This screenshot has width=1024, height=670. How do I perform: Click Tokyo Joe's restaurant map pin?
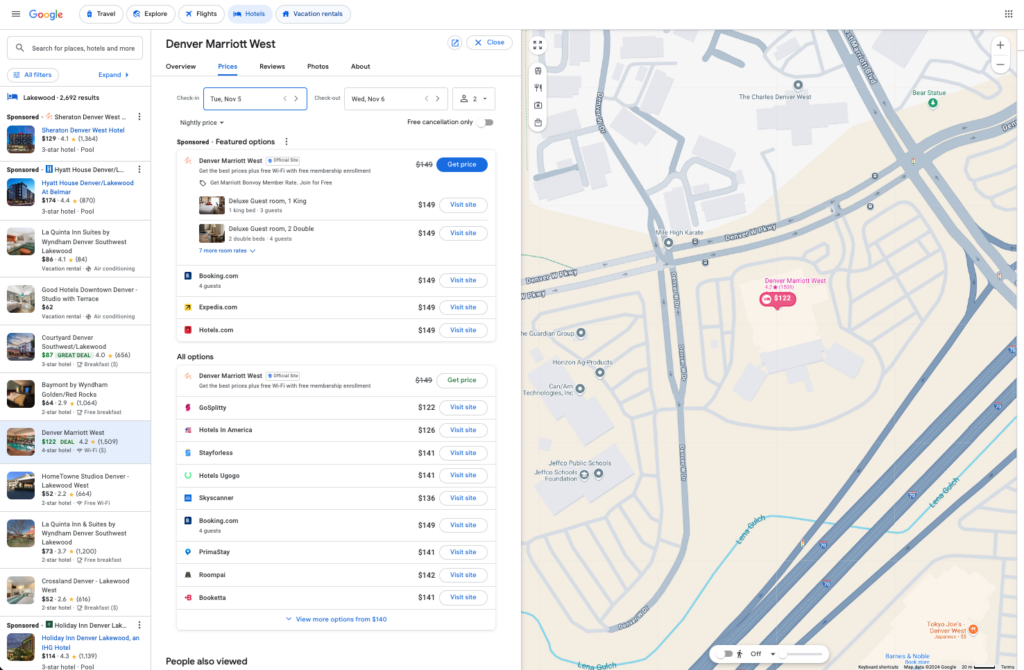[x=973, y=630]
